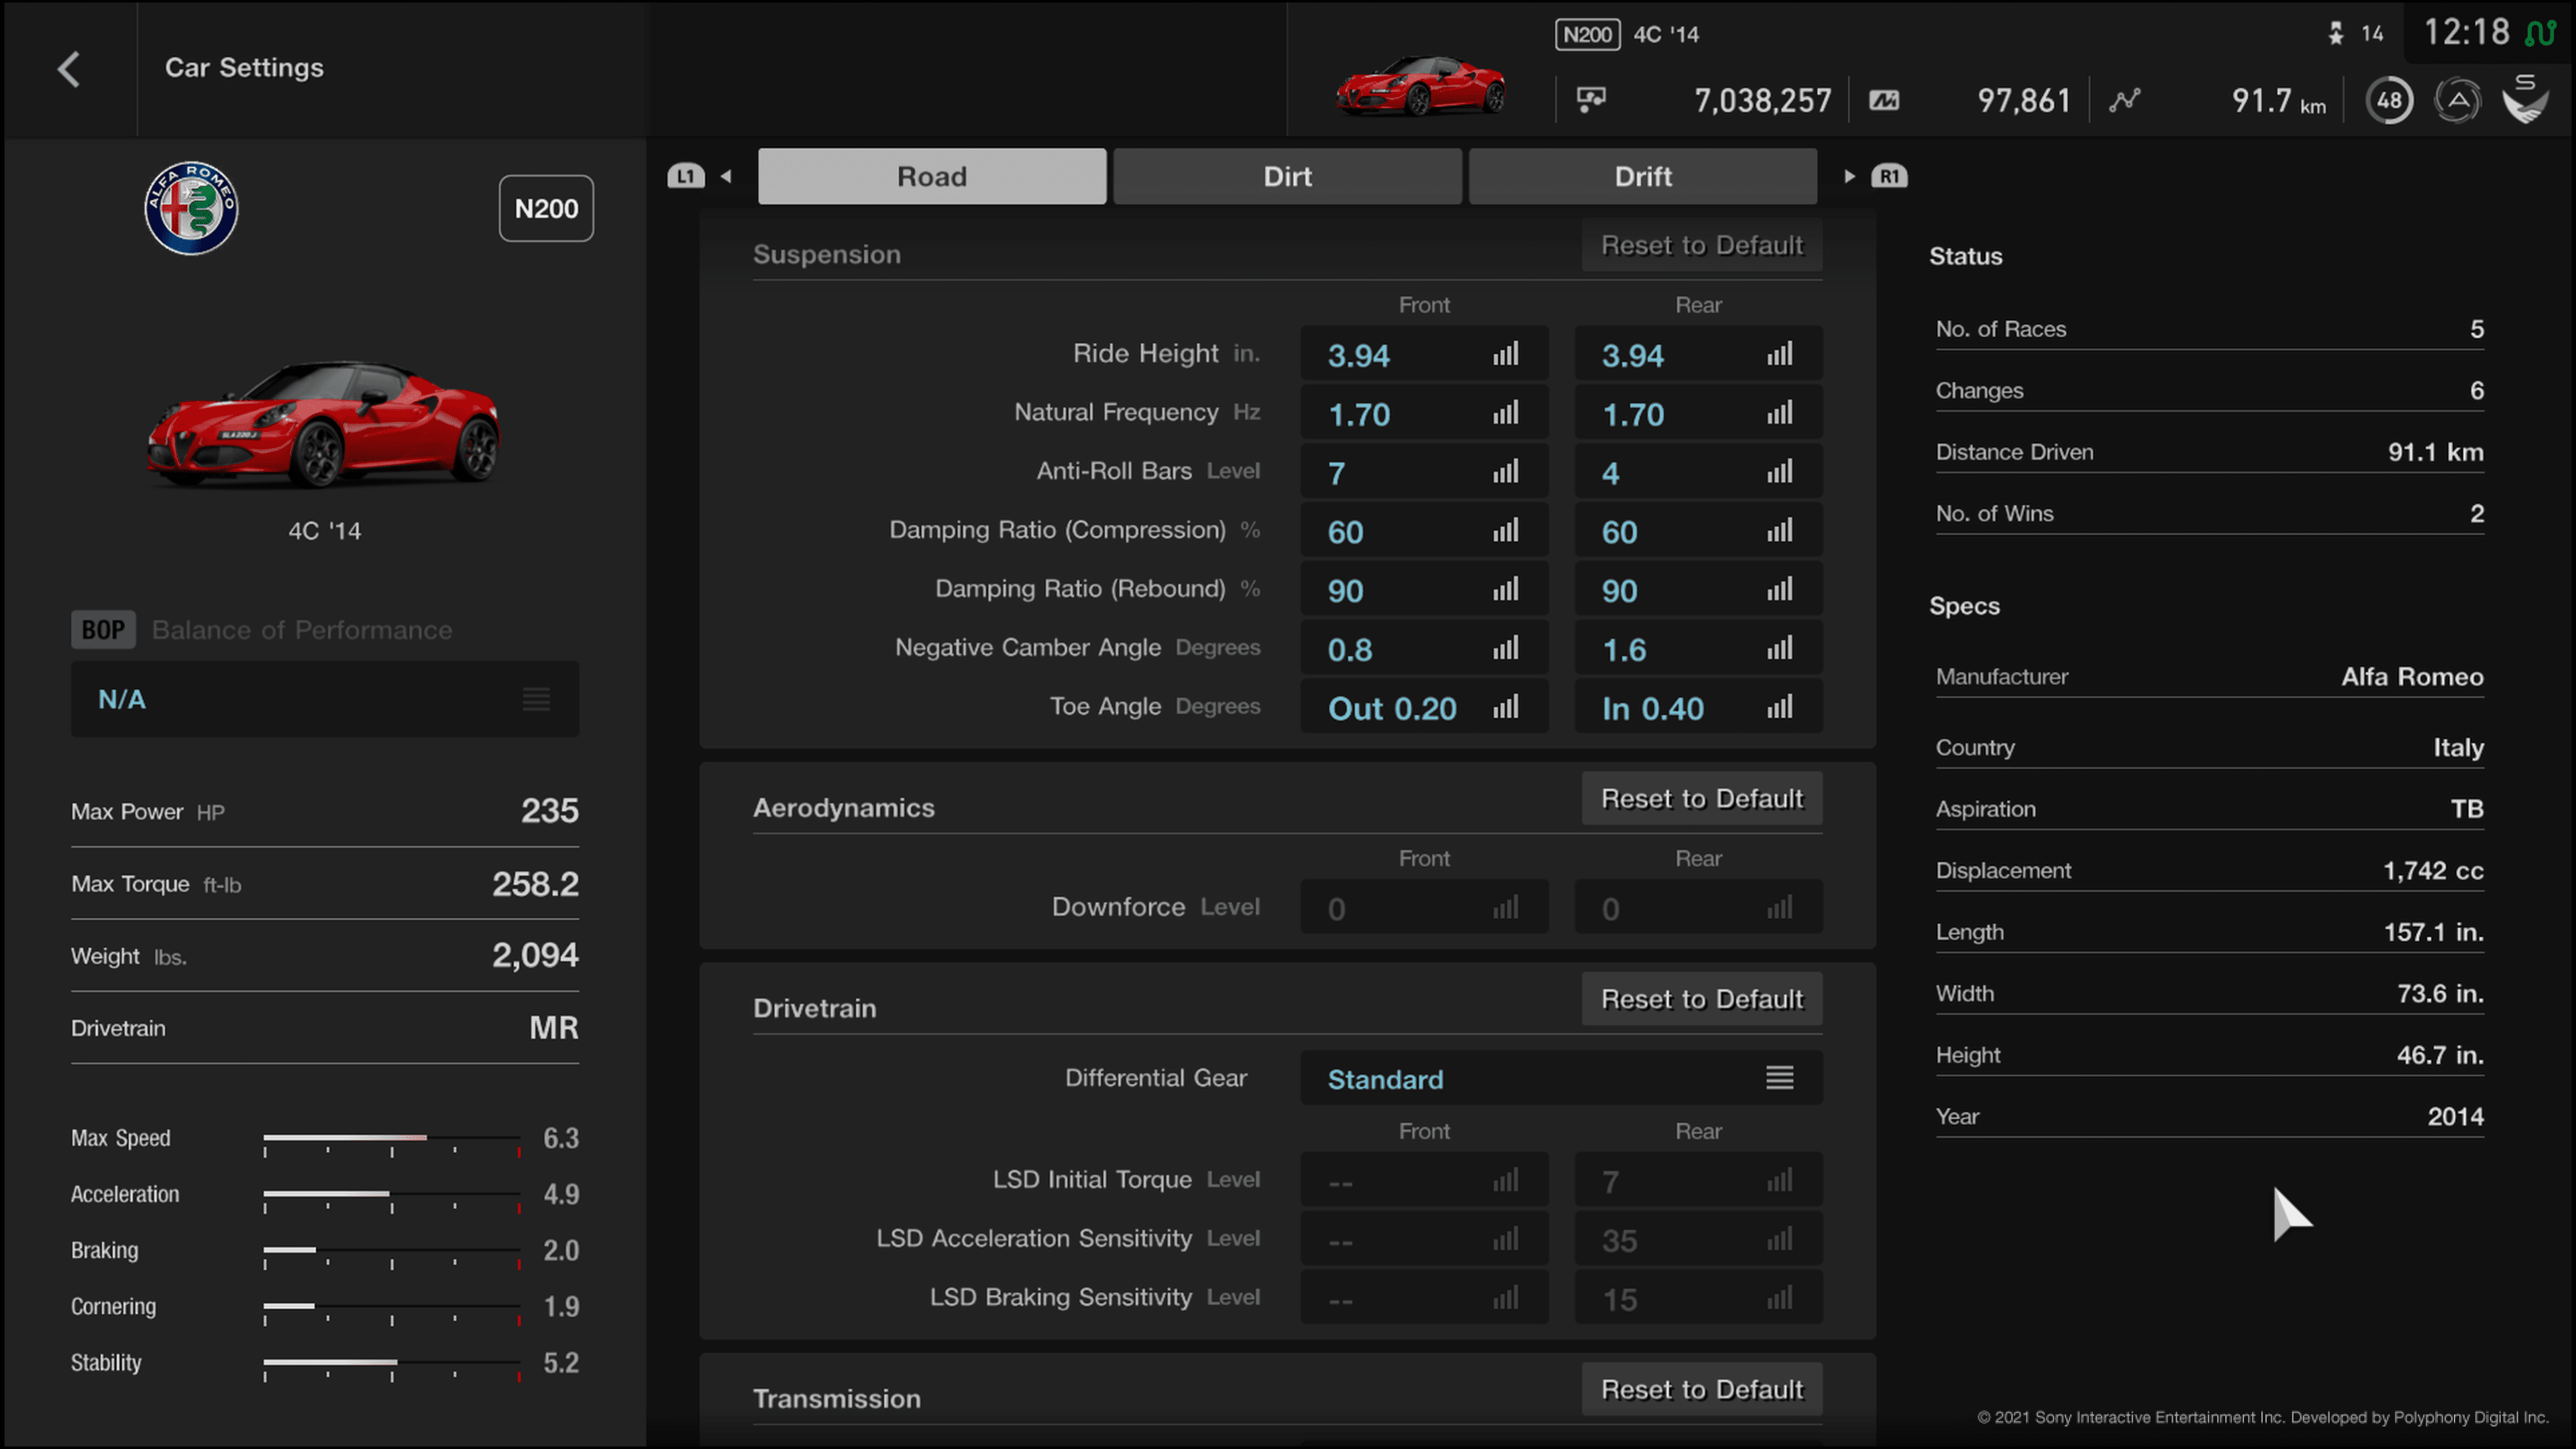Select the front Downforce level field
Viewport: 2576px width, 1449px height.
pos(1424,907)
